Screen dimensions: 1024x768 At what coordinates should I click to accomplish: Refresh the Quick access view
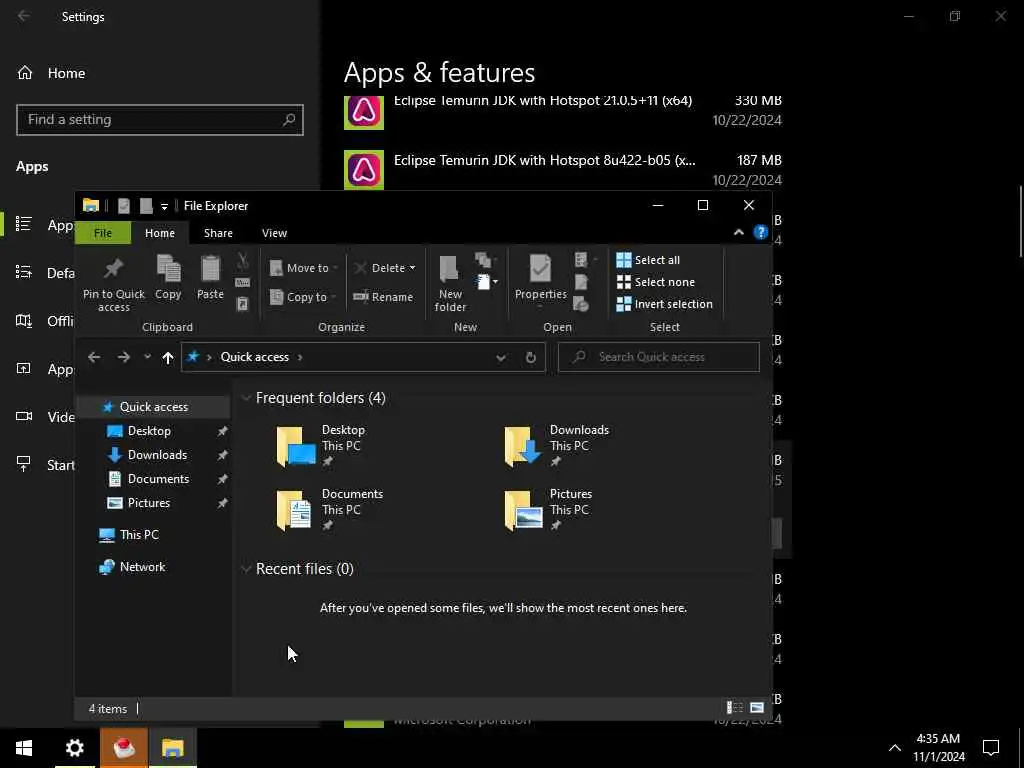531,357
